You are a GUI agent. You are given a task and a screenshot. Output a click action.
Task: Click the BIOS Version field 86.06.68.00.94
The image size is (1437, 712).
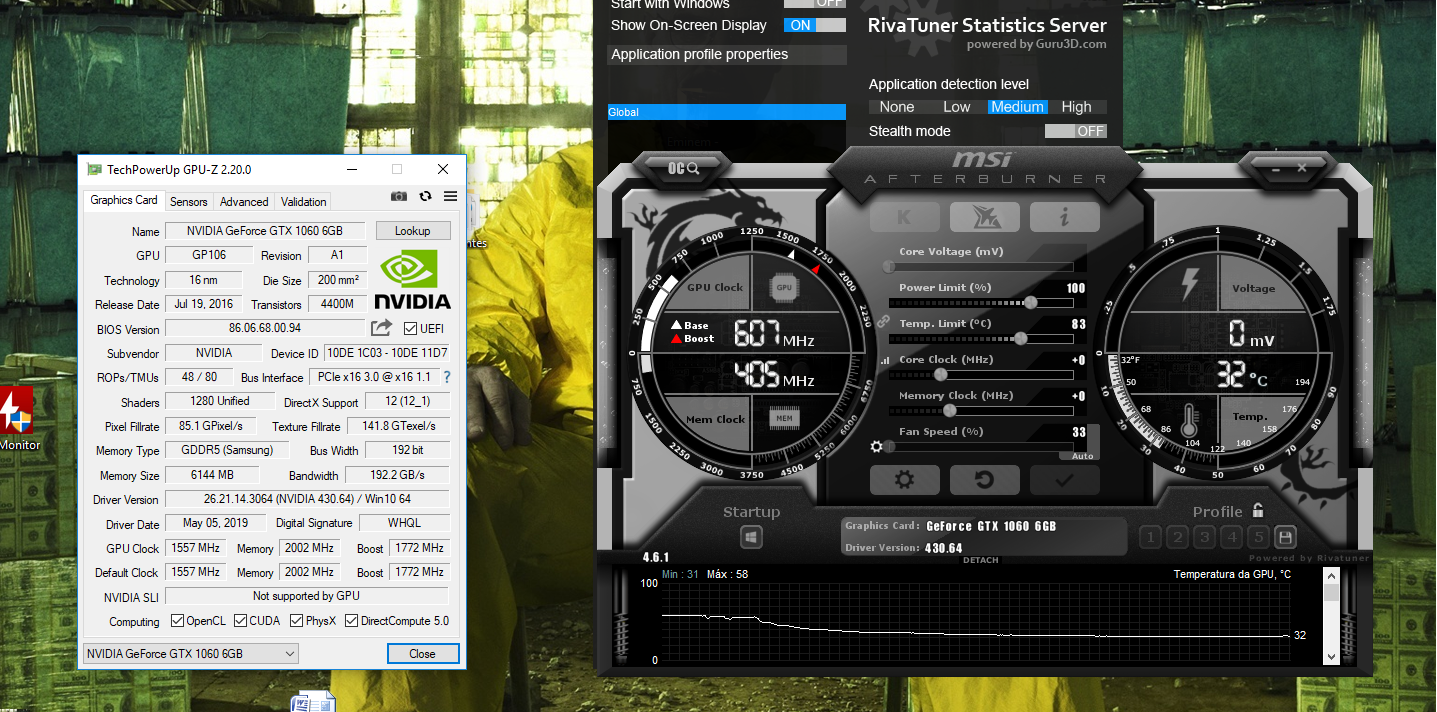click(265, 328)
